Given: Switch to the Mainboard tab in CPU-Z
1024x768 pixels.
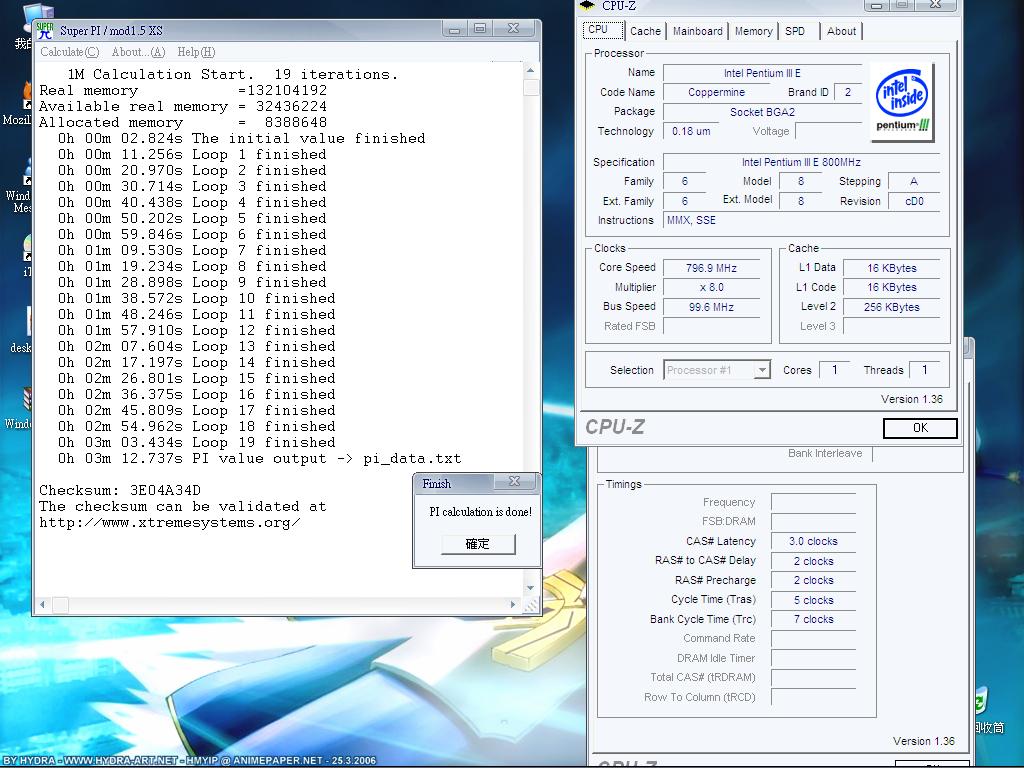Looking at the screenshot, I should pos(697,31).
